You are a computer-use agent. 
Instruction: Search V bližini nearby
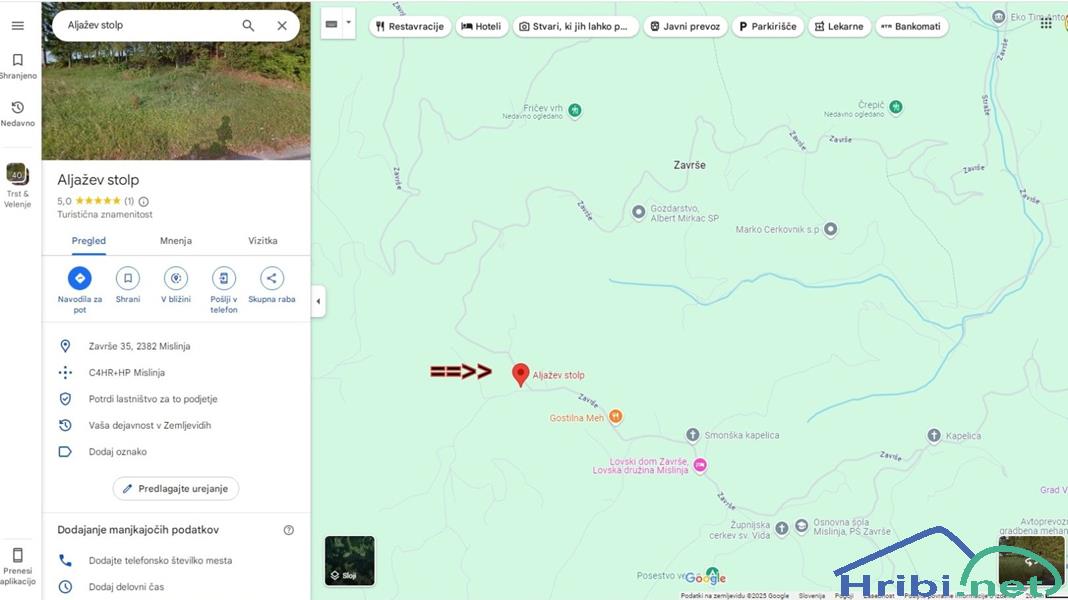point(176,285)
